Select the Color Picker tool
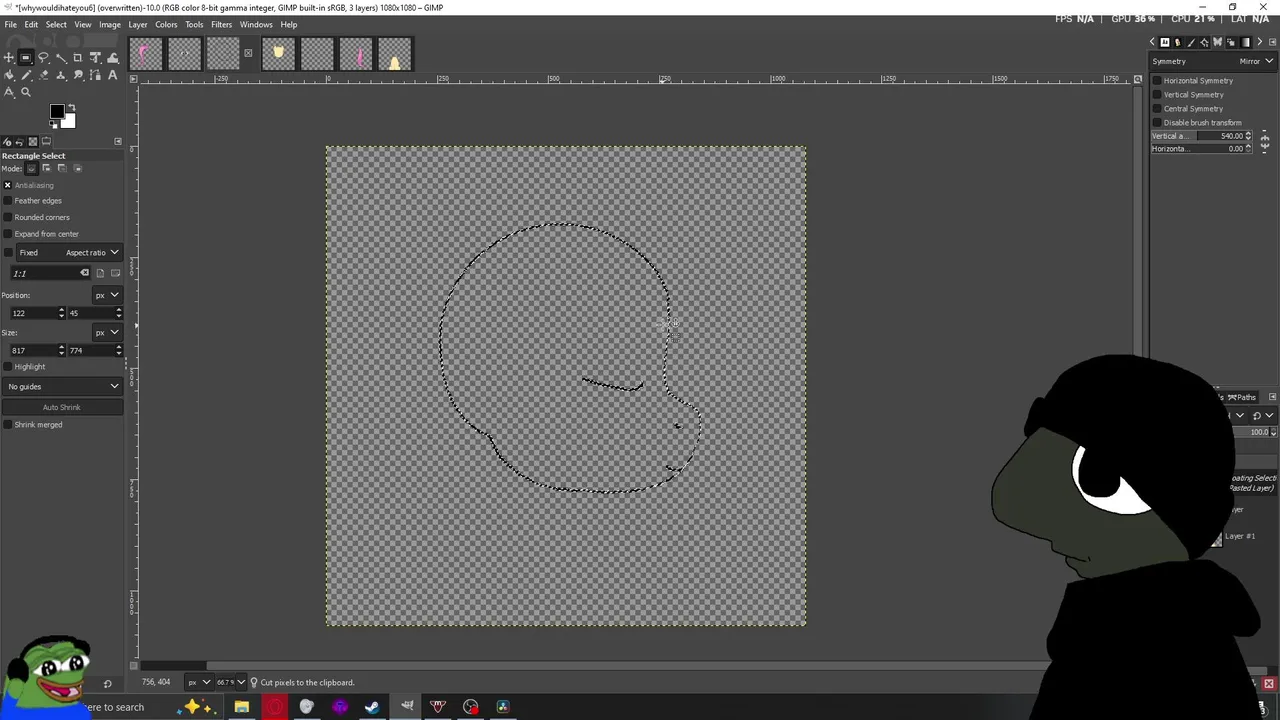Viewport: 1280px width, 720px height. click(x=9, y=92)
